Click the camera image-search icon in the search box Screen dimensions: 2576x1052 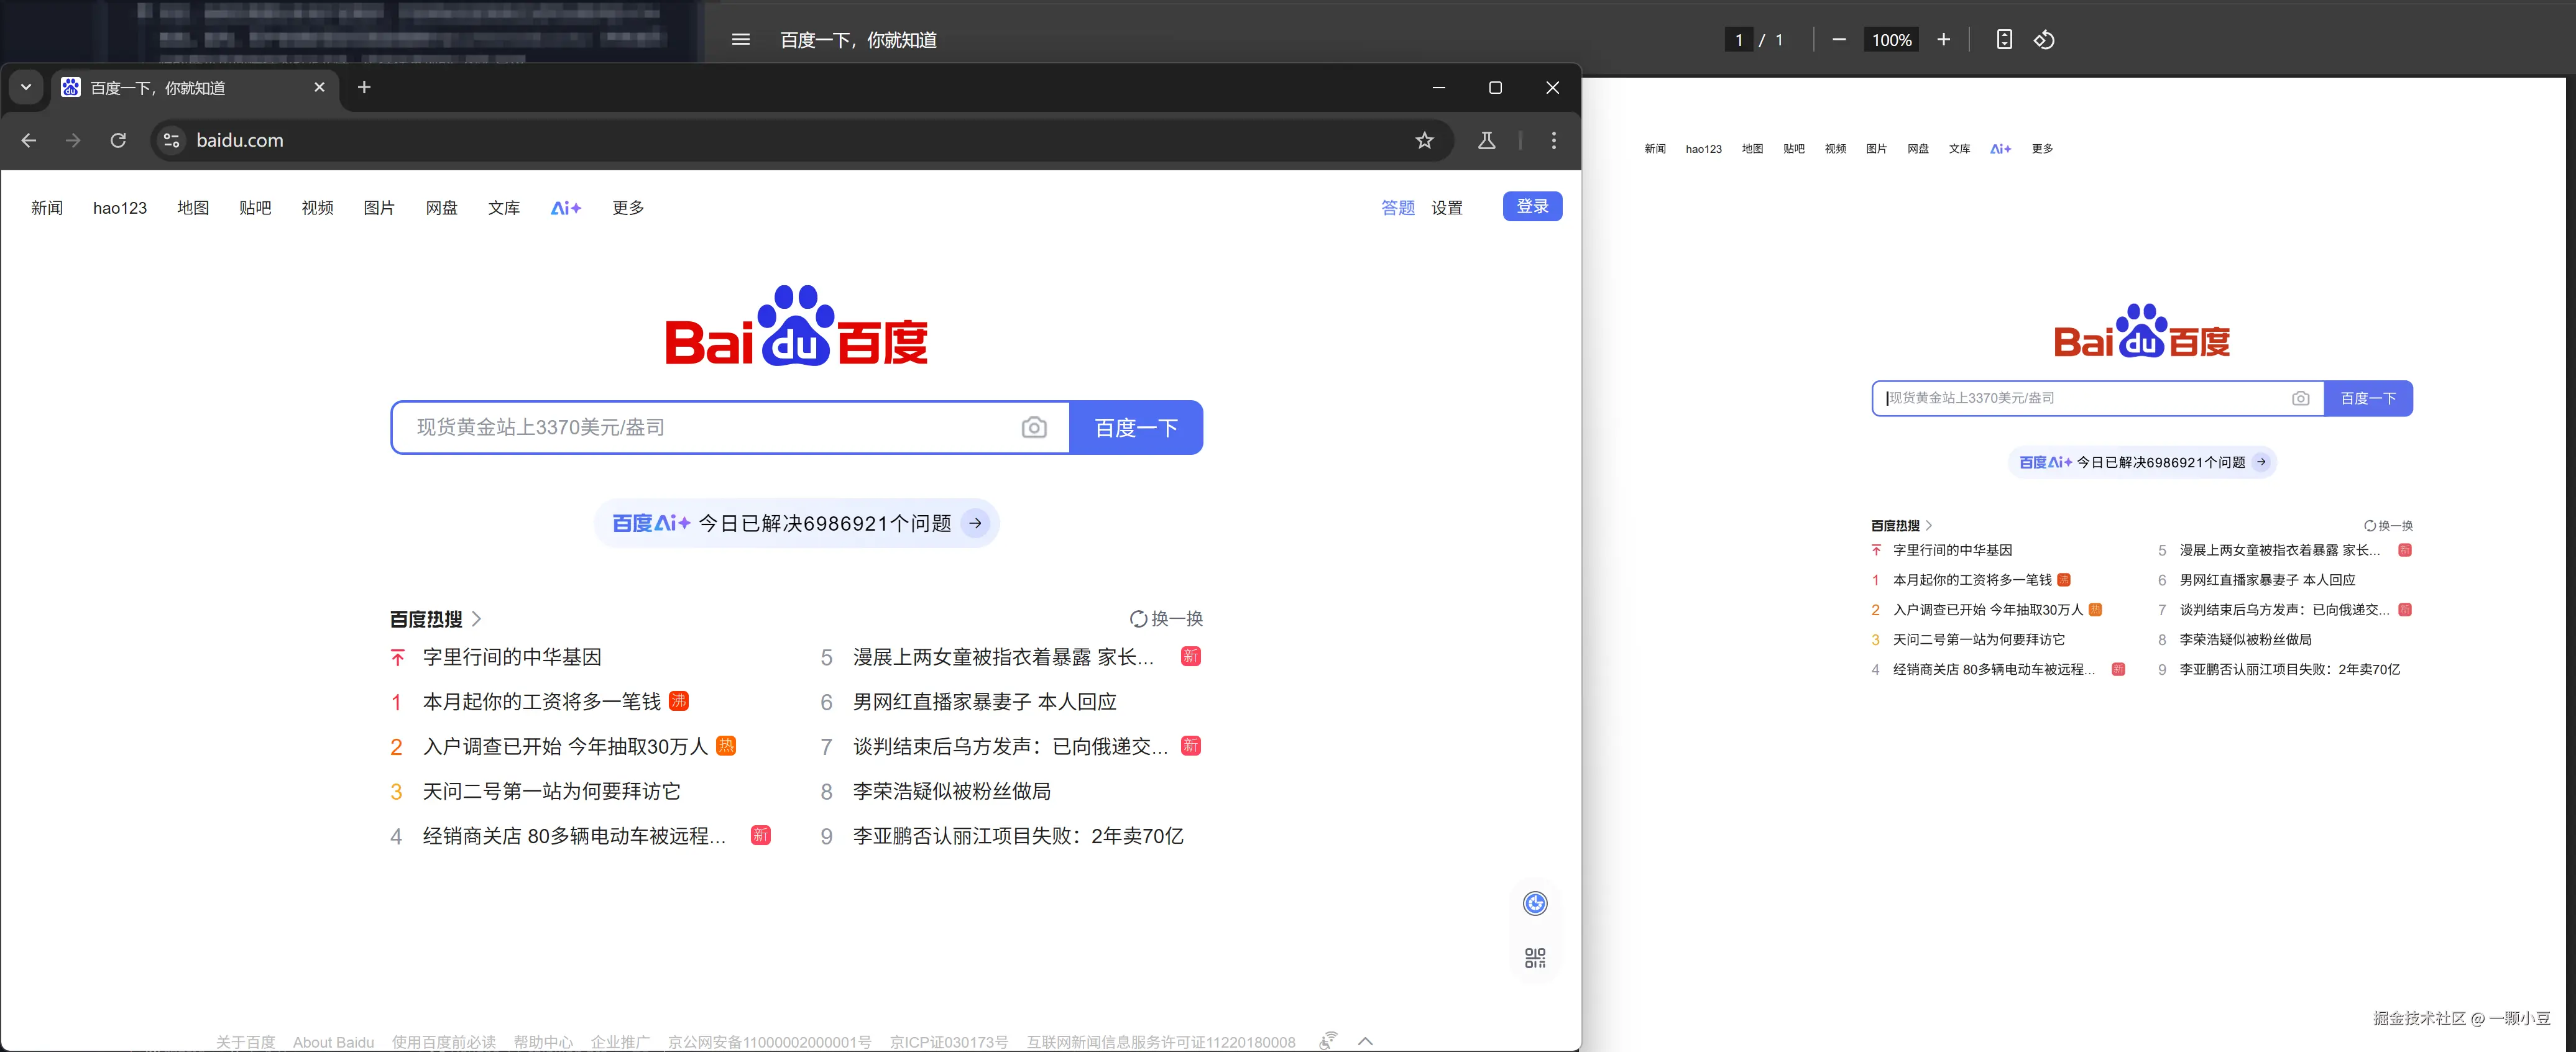click(1034, 428)
